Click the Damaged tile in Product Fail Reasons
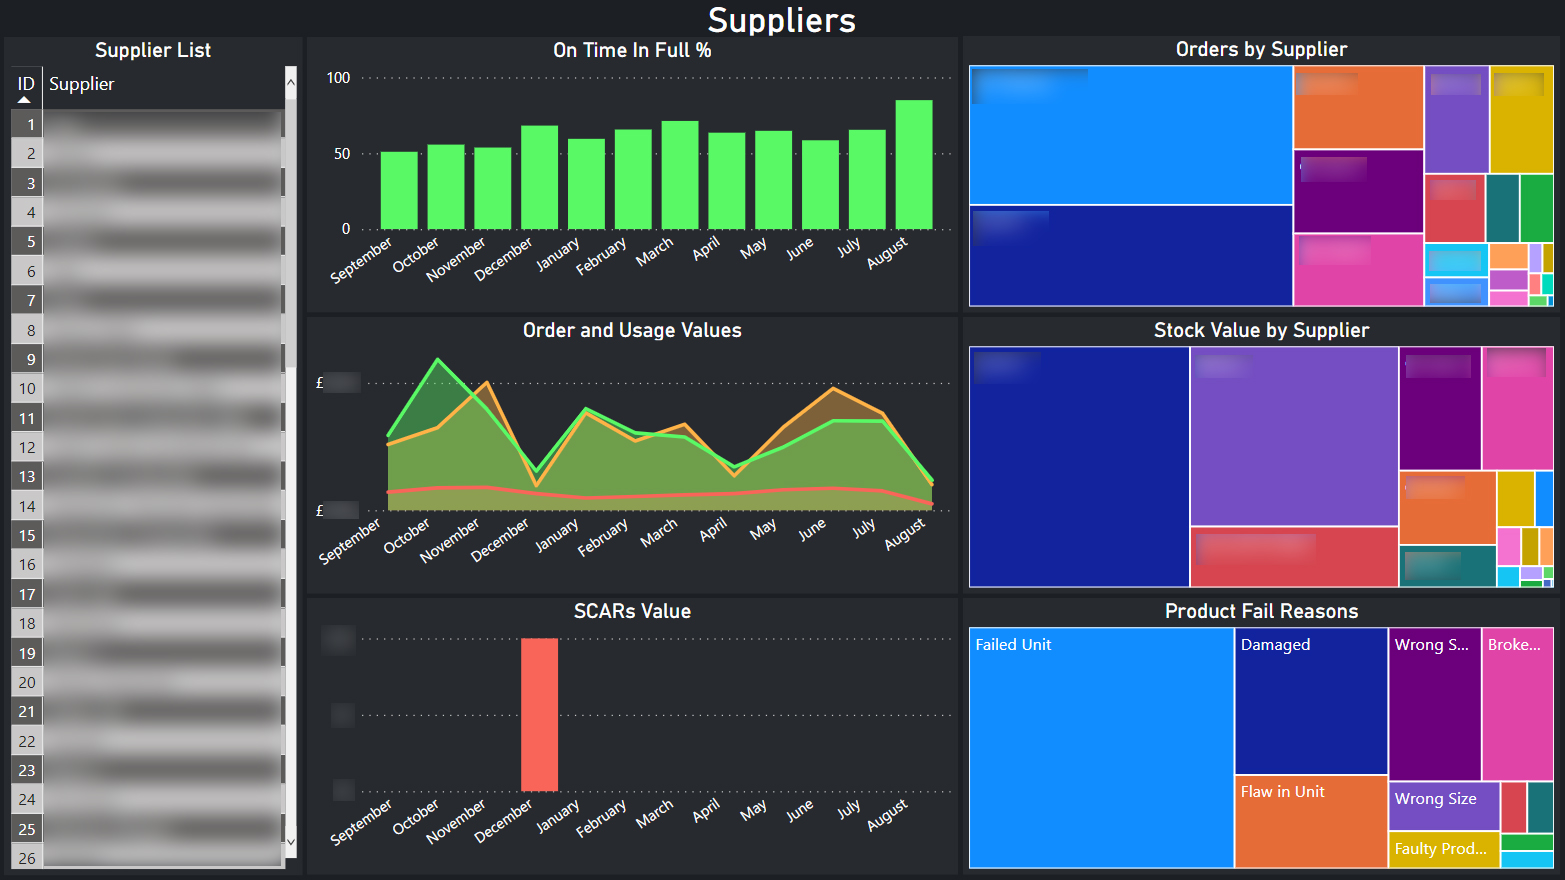The width and height of the screenshot is (1565, 880). [x=1311, y=701]
